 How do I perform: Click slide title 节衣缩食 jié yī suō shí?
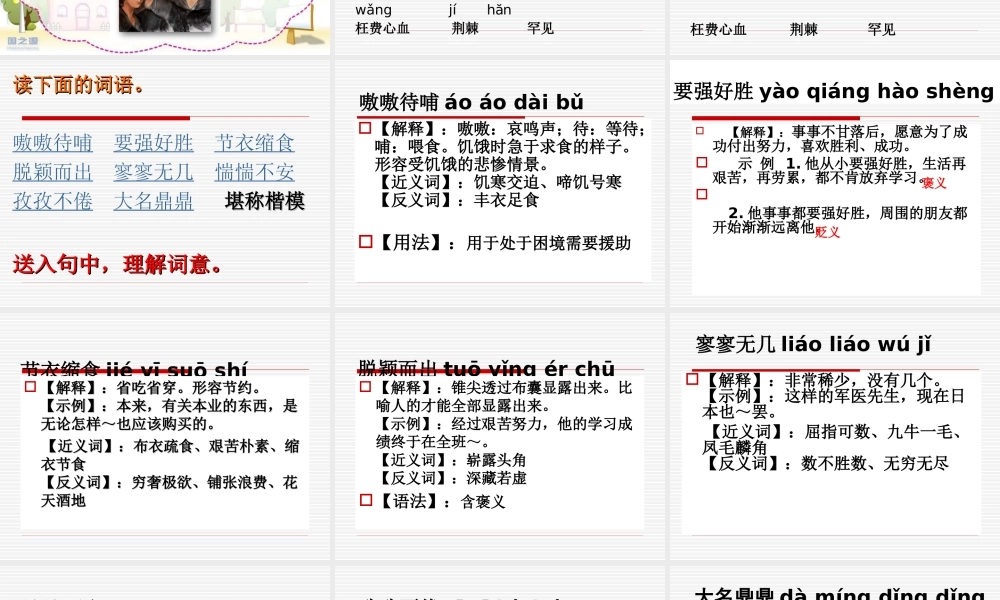coord(134,368)
